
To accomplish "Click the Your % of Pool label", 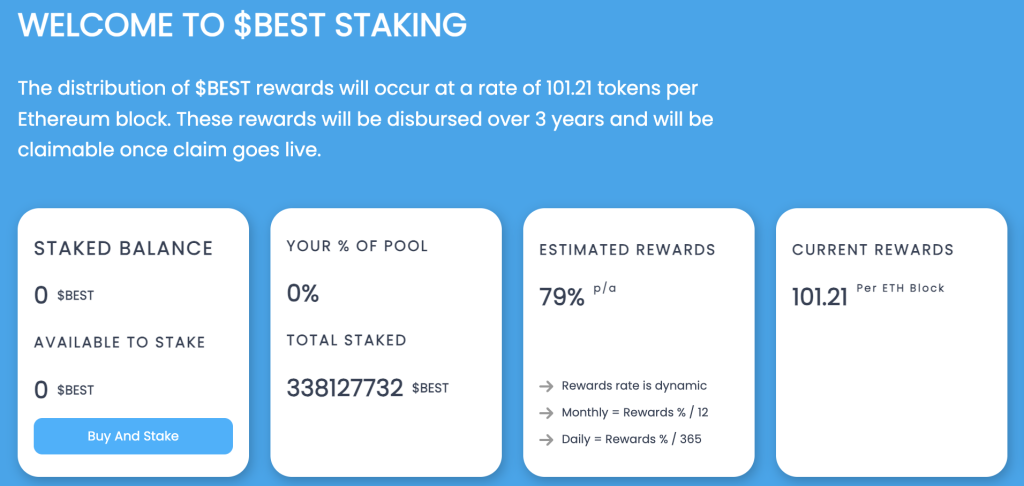I will click(x=357, y=246).
